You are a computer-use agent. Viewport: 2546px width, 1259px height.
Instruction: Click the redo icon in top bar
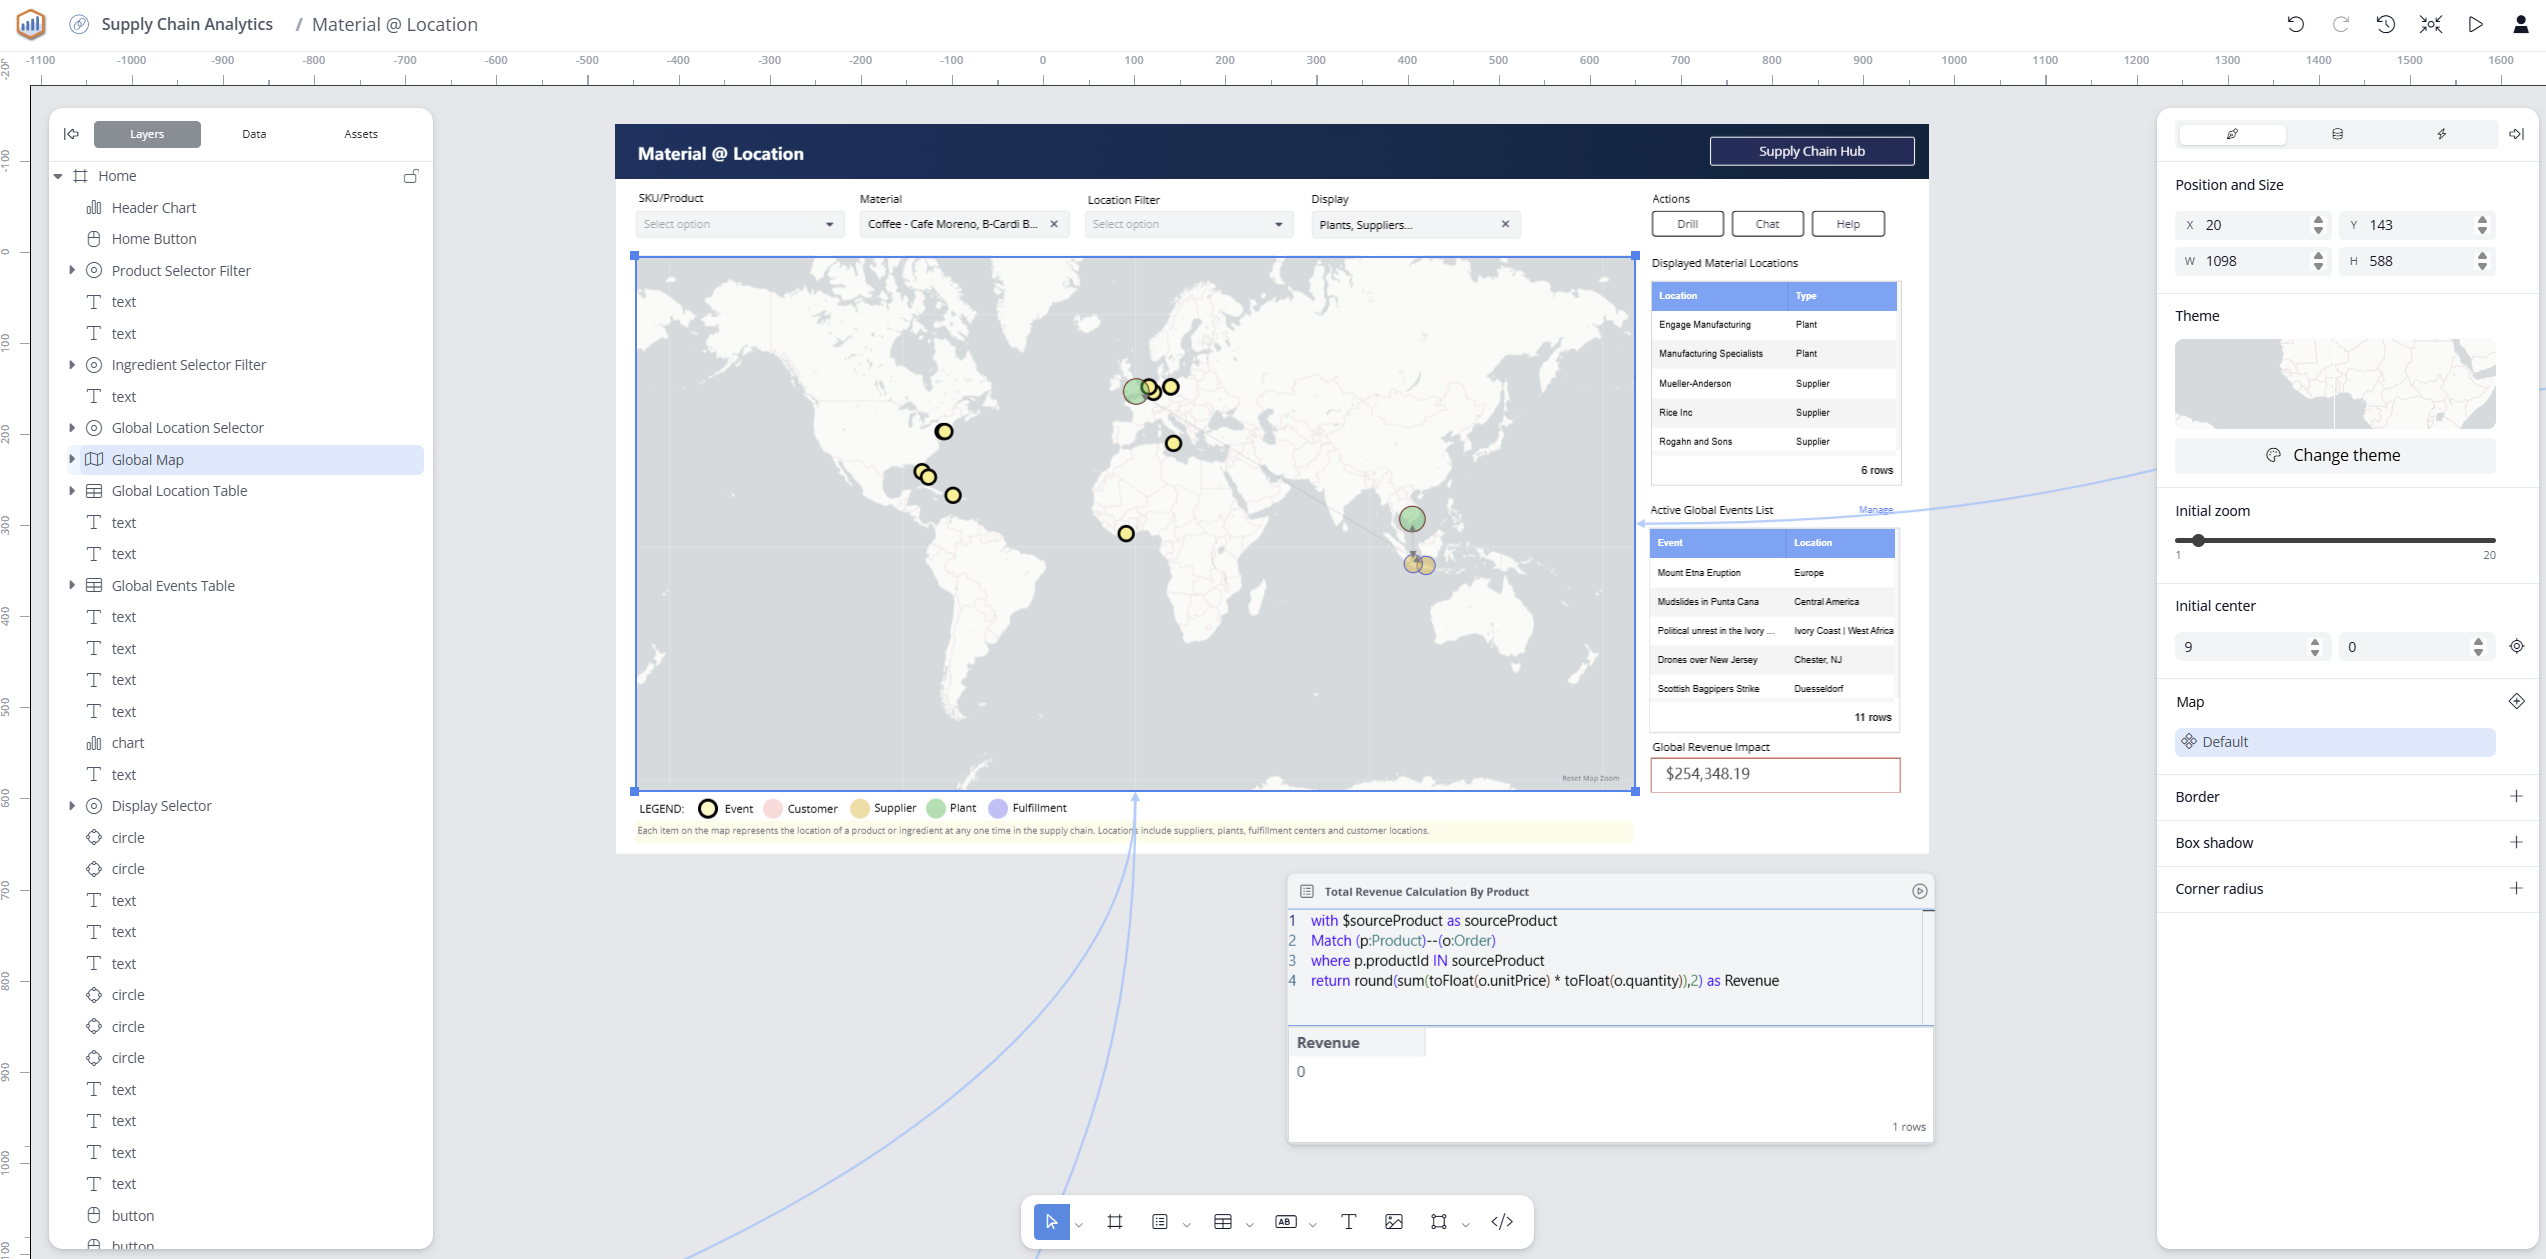(x=2341, y=24)
